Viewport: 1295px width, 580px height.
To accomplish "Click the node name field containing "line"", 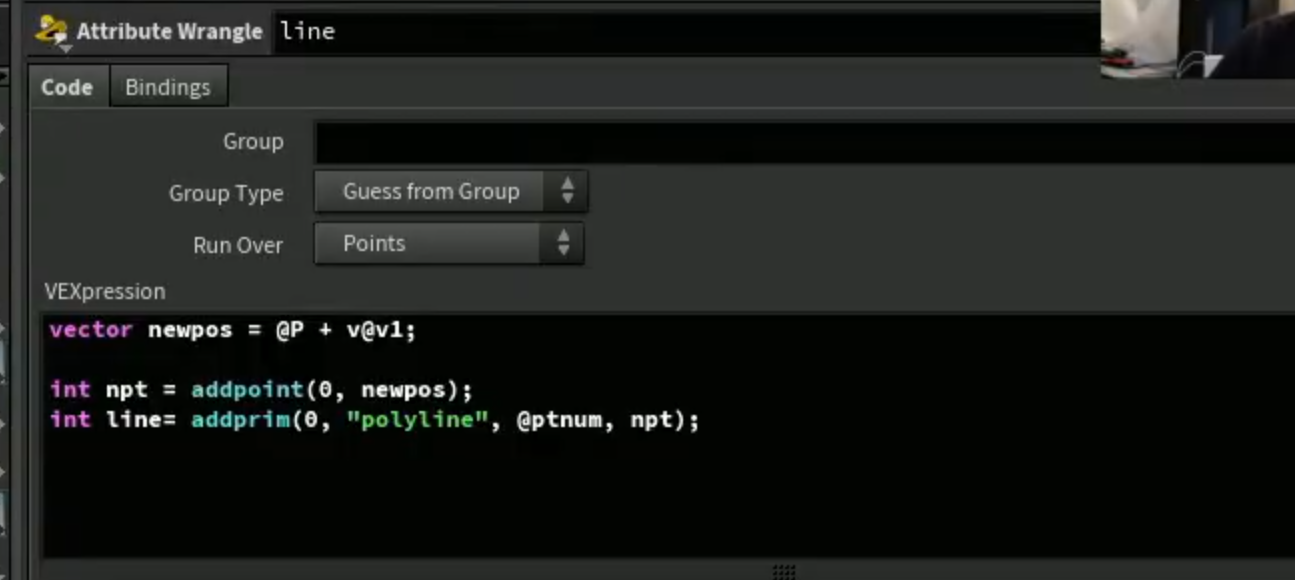I will click(x=685, y=32).
